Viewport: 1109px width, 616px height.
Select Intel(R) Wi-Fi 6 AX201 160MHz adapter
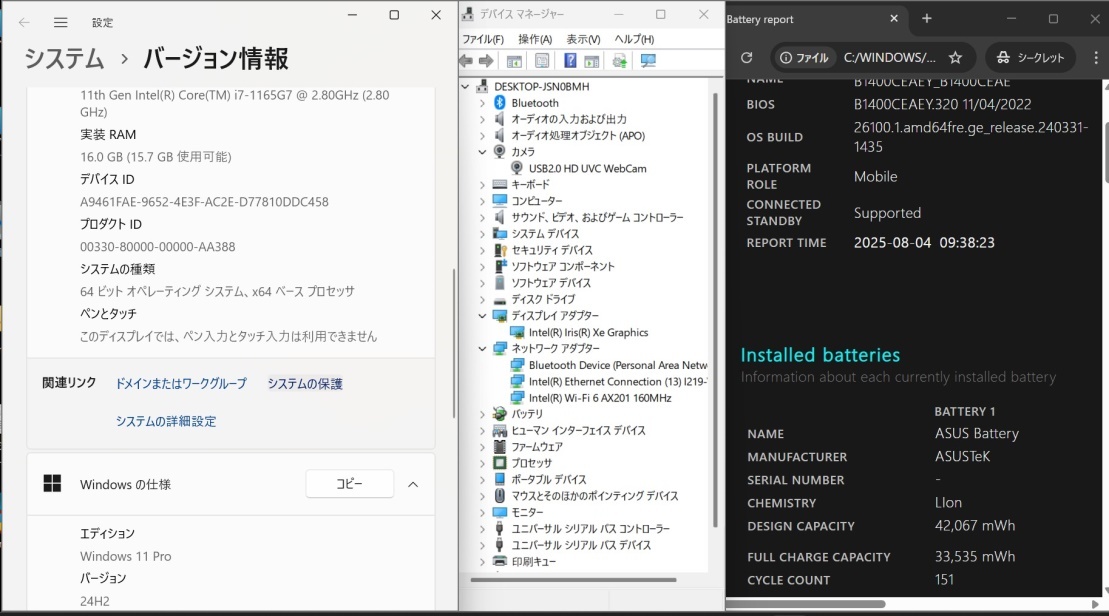pyautogui.click(x=600, y=398)
